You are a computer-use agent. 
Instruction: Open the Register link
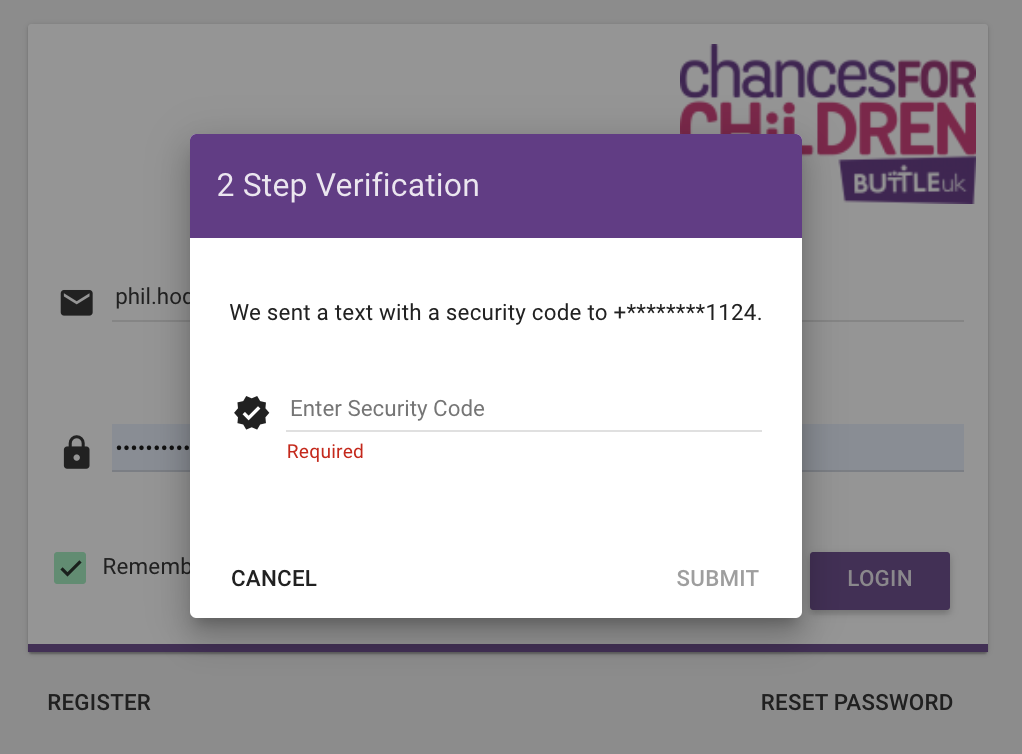tap(99, 703)
